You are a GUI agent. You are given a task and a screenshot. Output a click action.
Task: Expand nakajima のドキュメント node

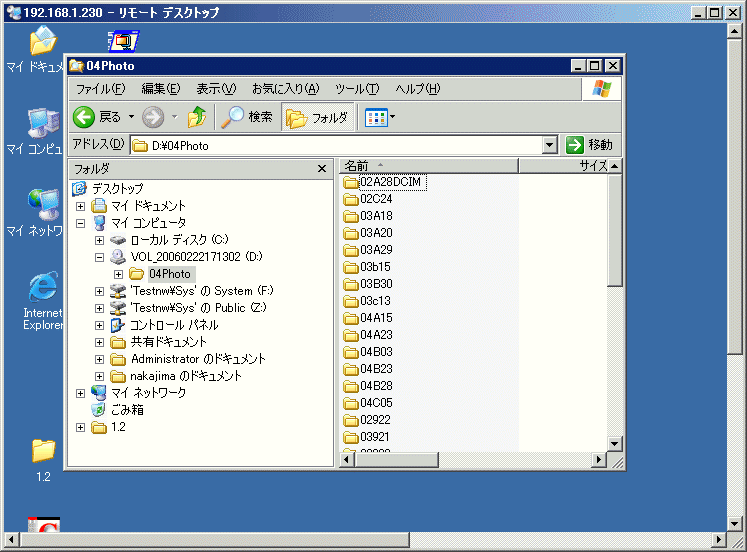pyautogui.click(x=100, y=377)
